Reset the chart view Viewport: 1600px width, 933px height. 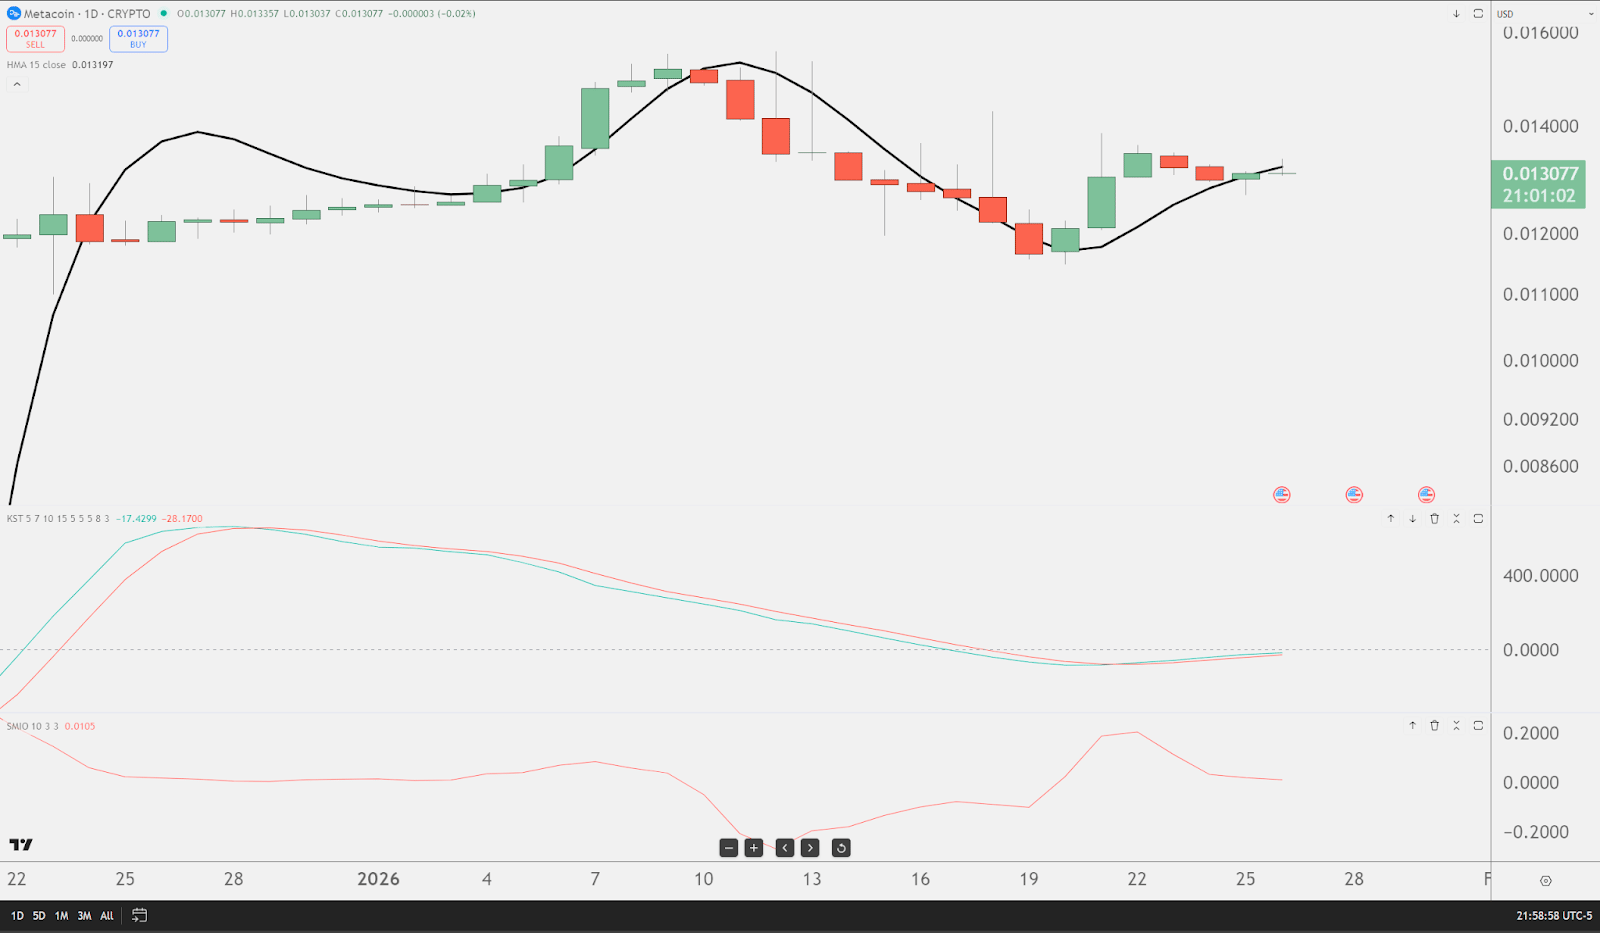(x=841, y=848)
